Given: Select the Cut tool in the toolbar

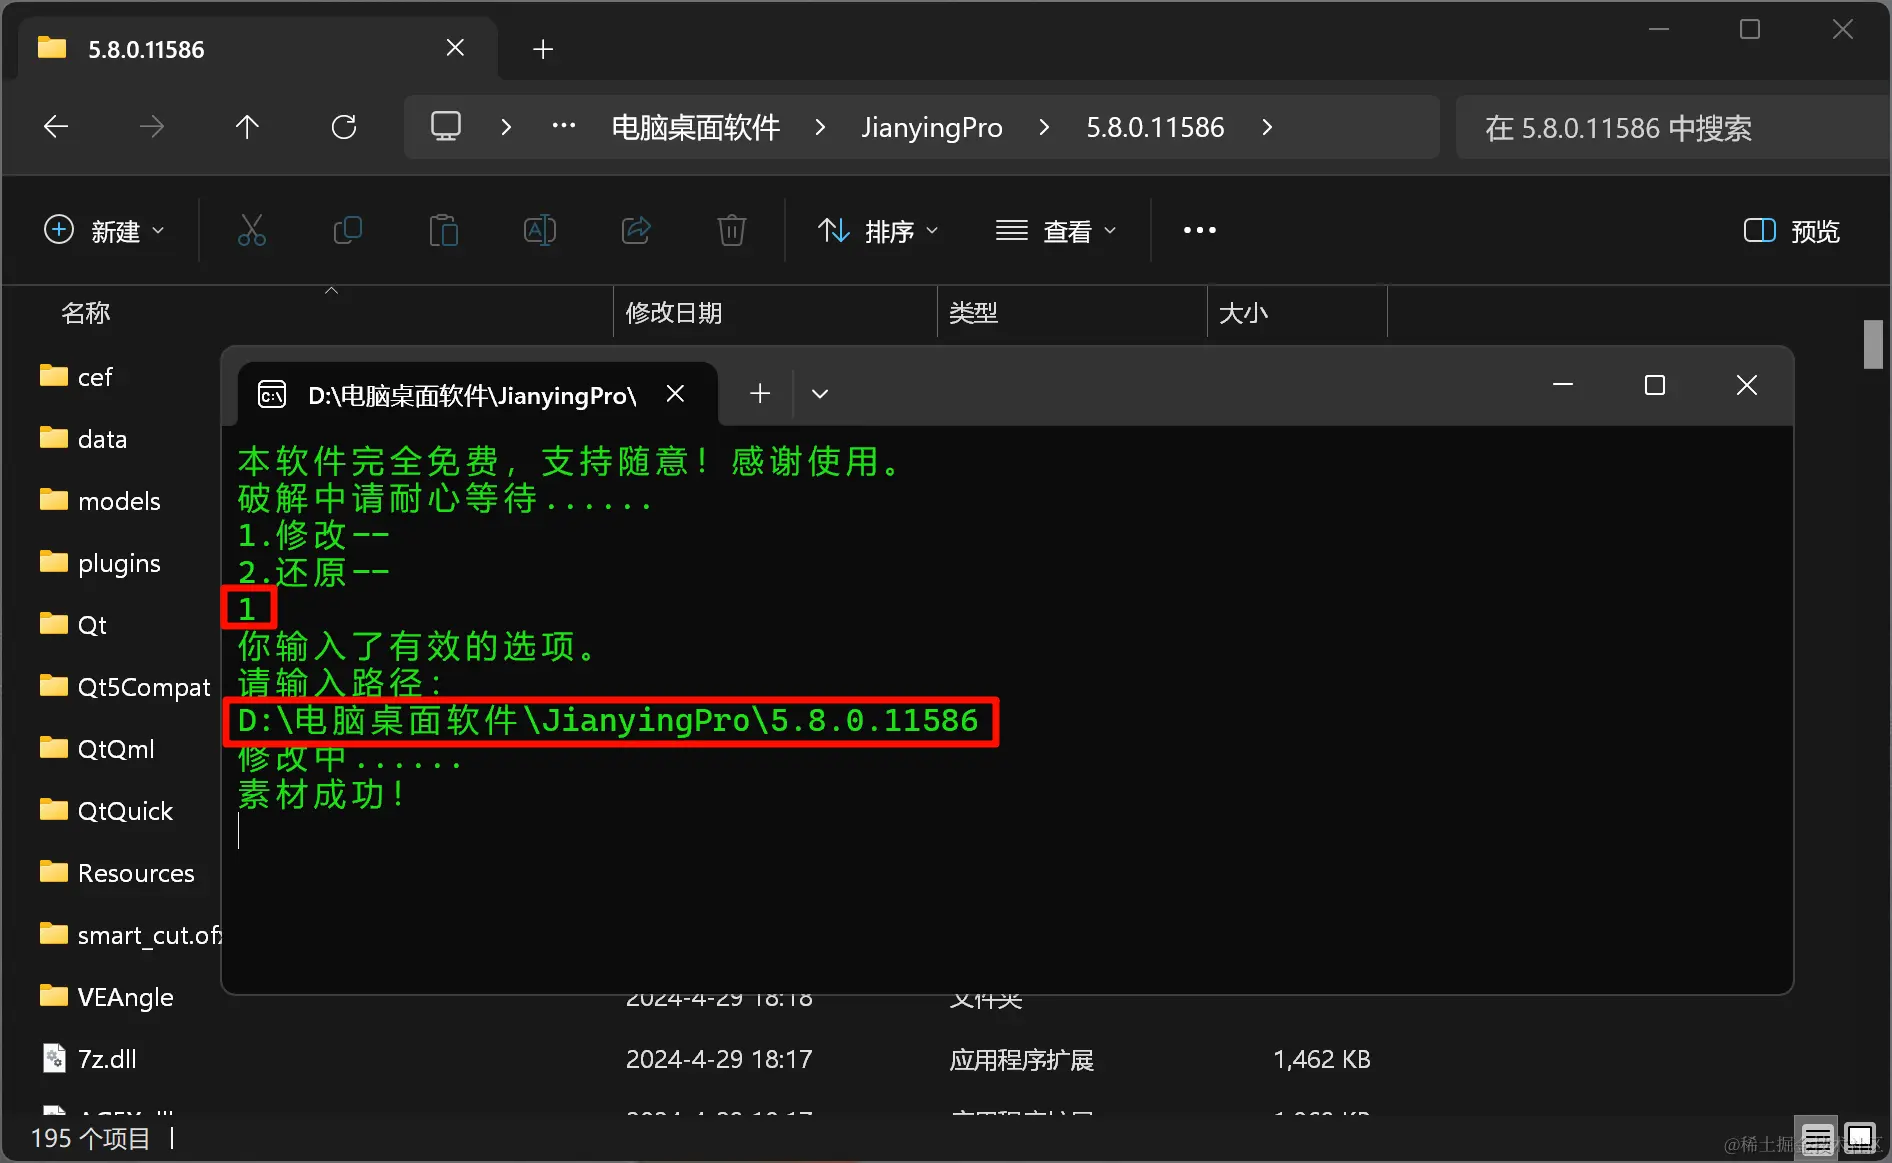Looking at the screenshot, I should pos(251,230).
